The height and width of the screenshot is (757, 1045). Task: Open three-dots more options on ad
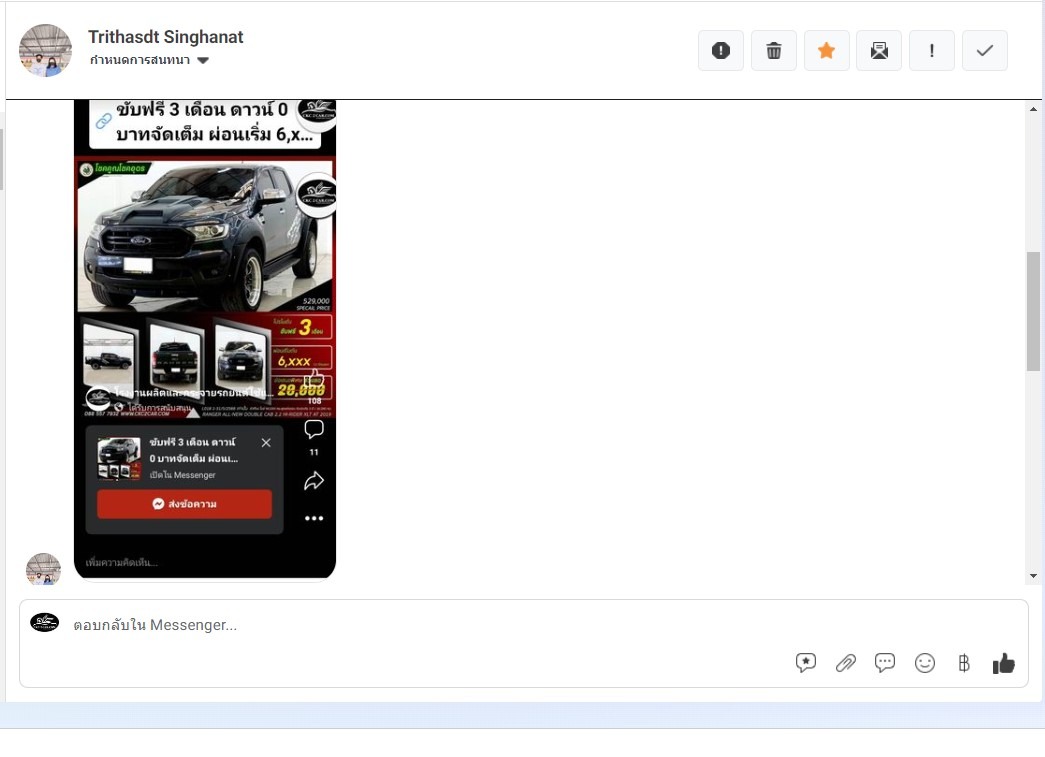click(x=314, y=518)
